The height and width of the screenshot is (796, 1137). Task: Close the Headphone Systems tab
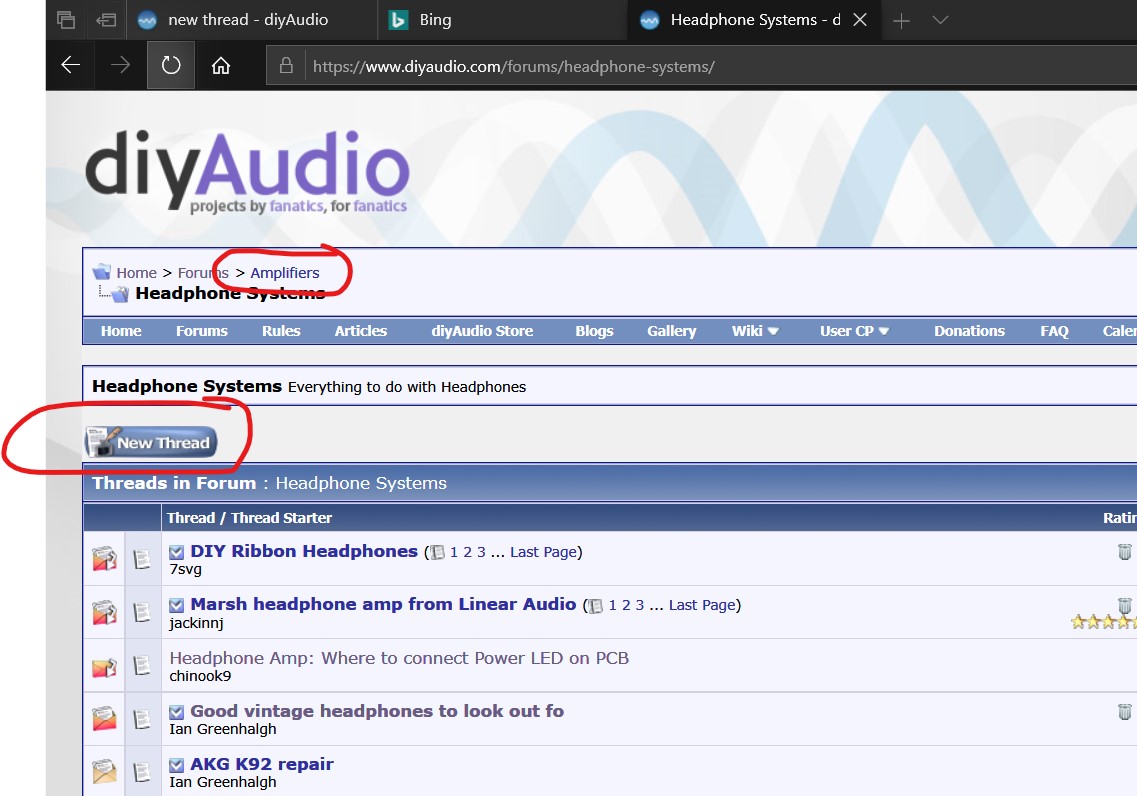860,20
